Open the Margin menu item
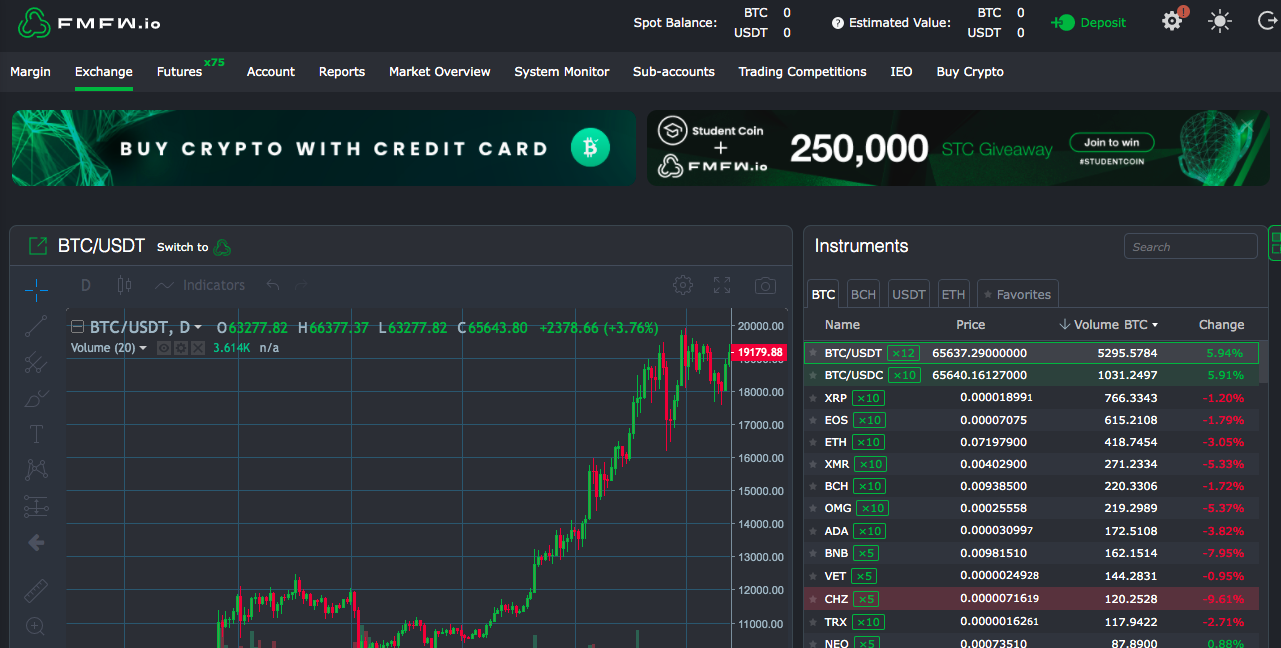This screenshot has width=1281, height=648. point(30,72)
